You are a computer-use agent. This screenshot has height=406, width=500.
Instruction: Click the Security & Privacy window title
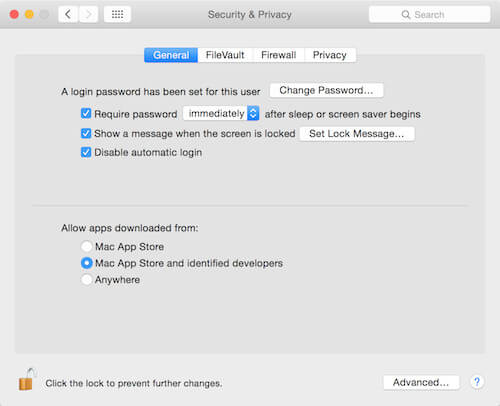[x=250, y=15]
